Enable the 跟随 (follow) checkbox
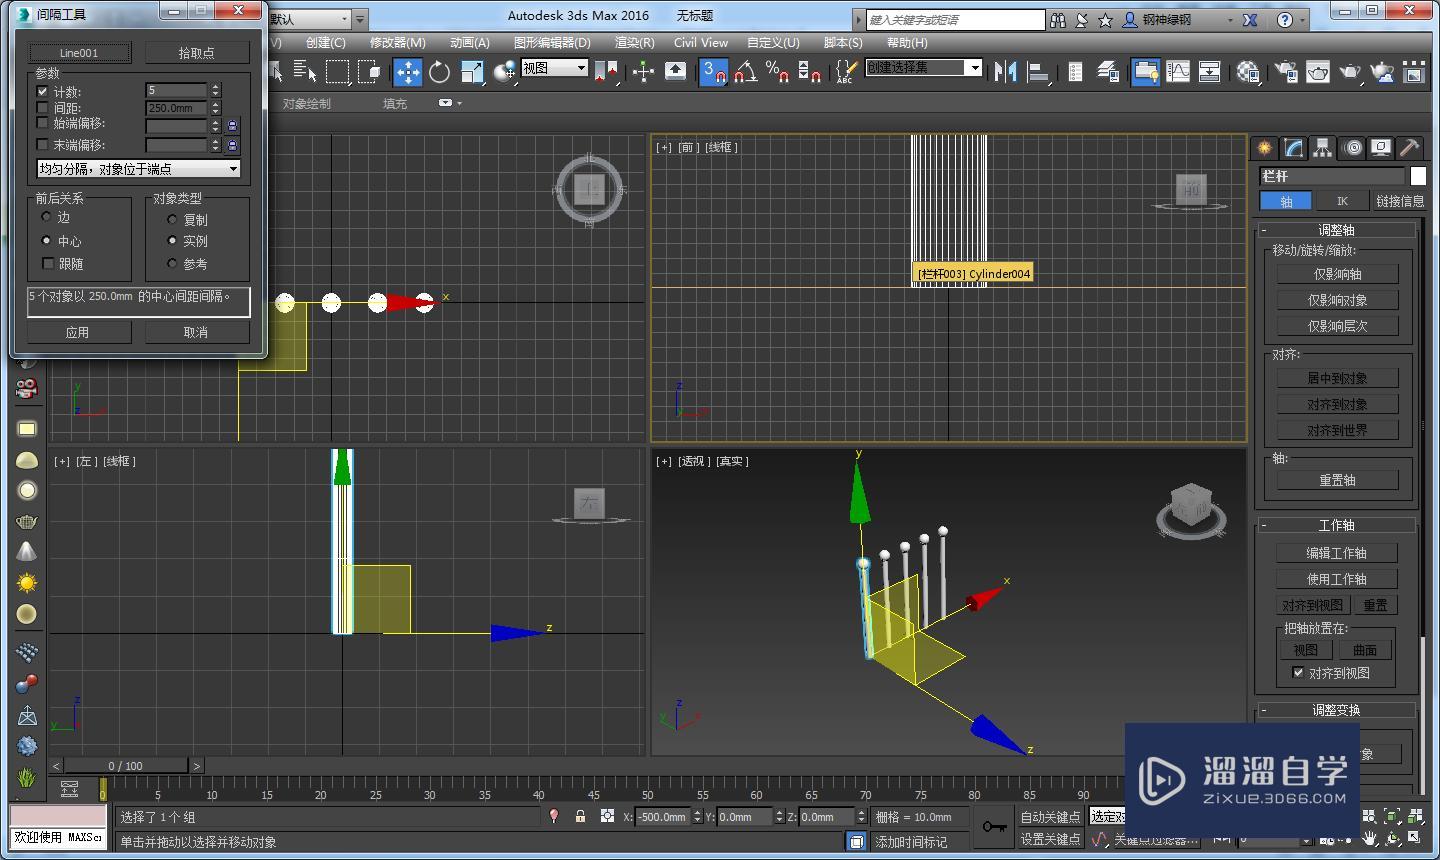1440x860 pixels. coord(47,263)
